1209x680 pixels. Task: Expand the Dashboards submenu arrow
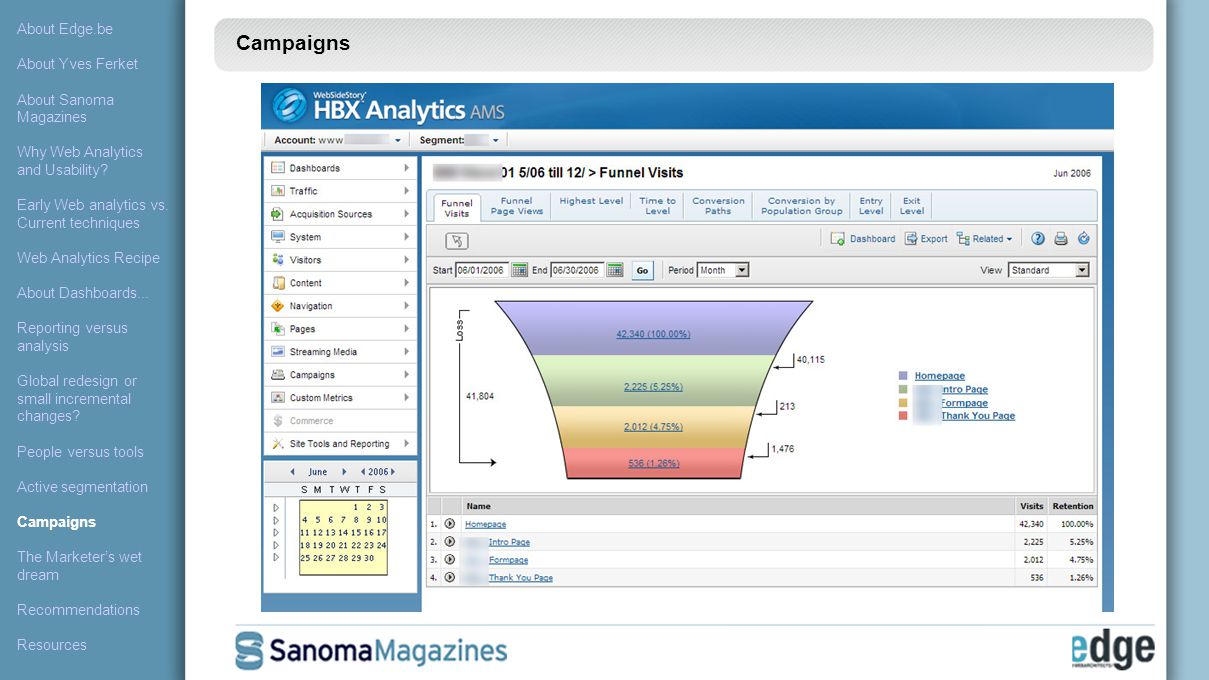[407, 168]
